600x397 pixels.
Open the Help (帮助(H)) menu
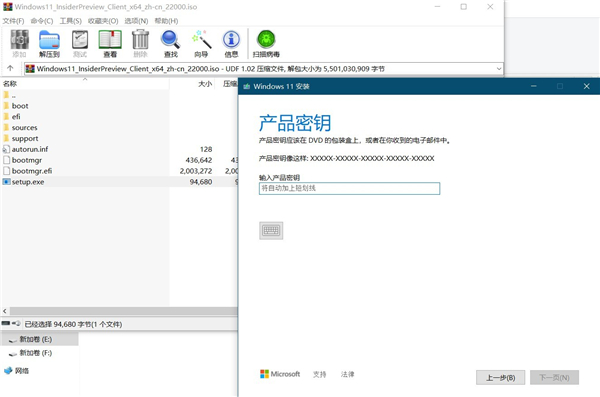pos(166,21)
